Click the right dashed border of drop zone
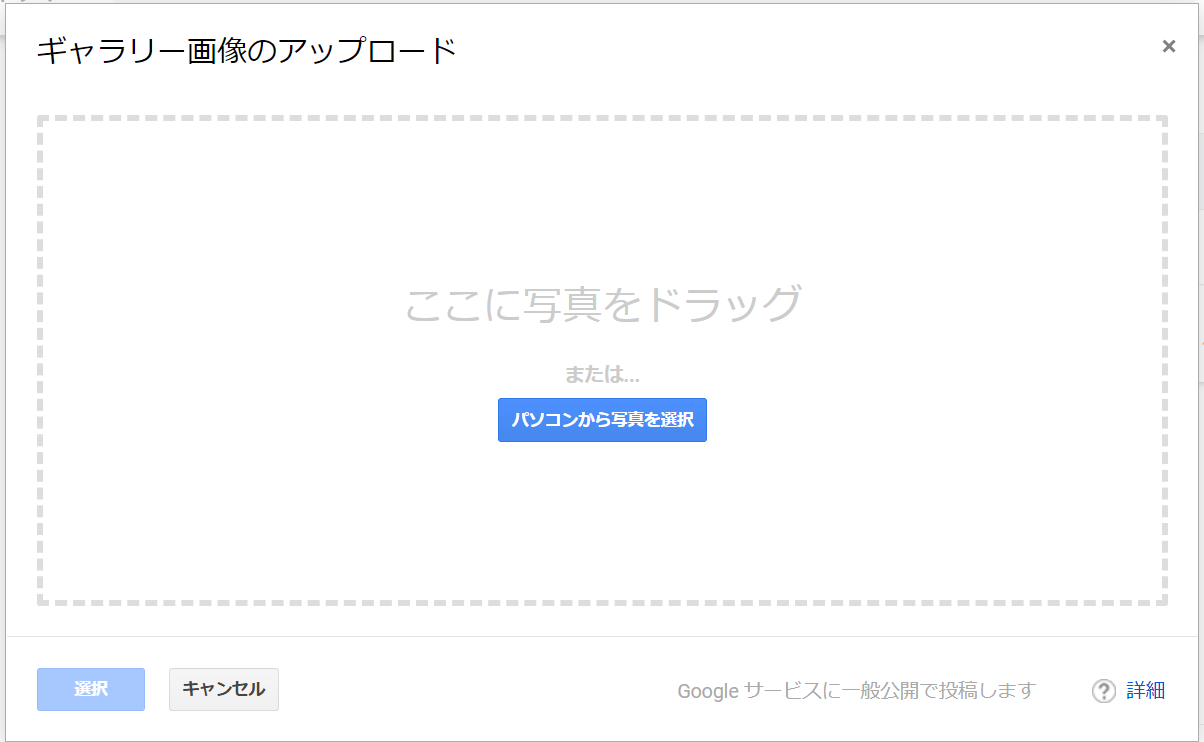The height and width of the screenshot is (742, 1204). click(x=1164, y=360)
